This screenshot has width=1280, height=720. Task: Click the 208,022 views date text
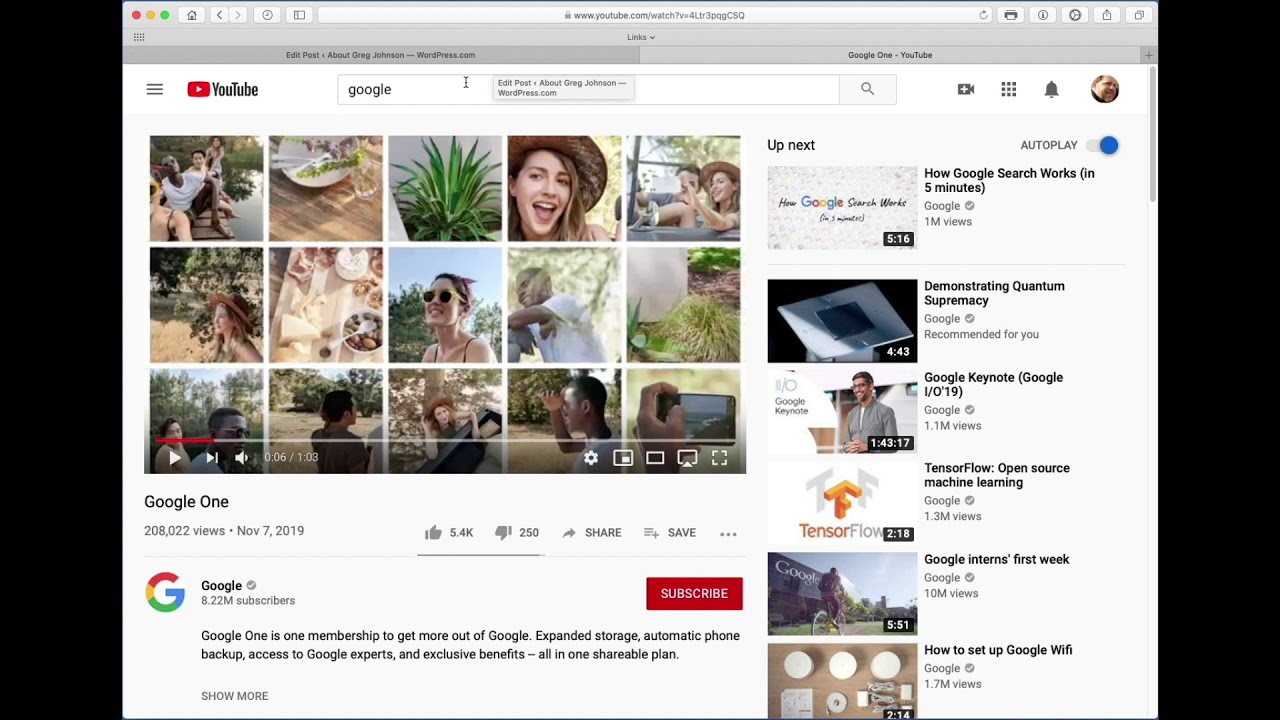(x=224, y=531)
